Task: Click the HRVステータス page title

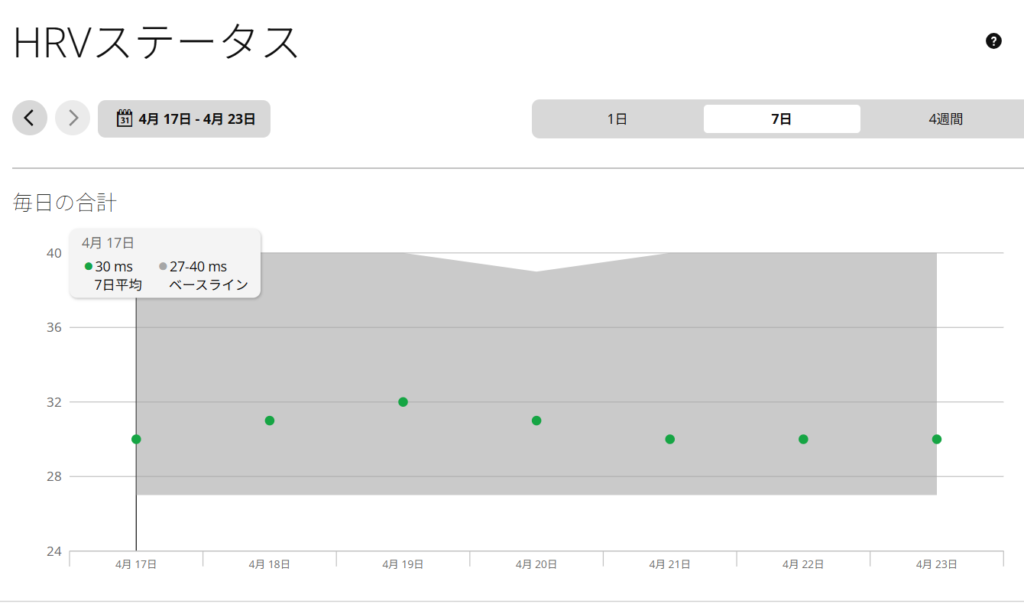Action: point(156,43)
